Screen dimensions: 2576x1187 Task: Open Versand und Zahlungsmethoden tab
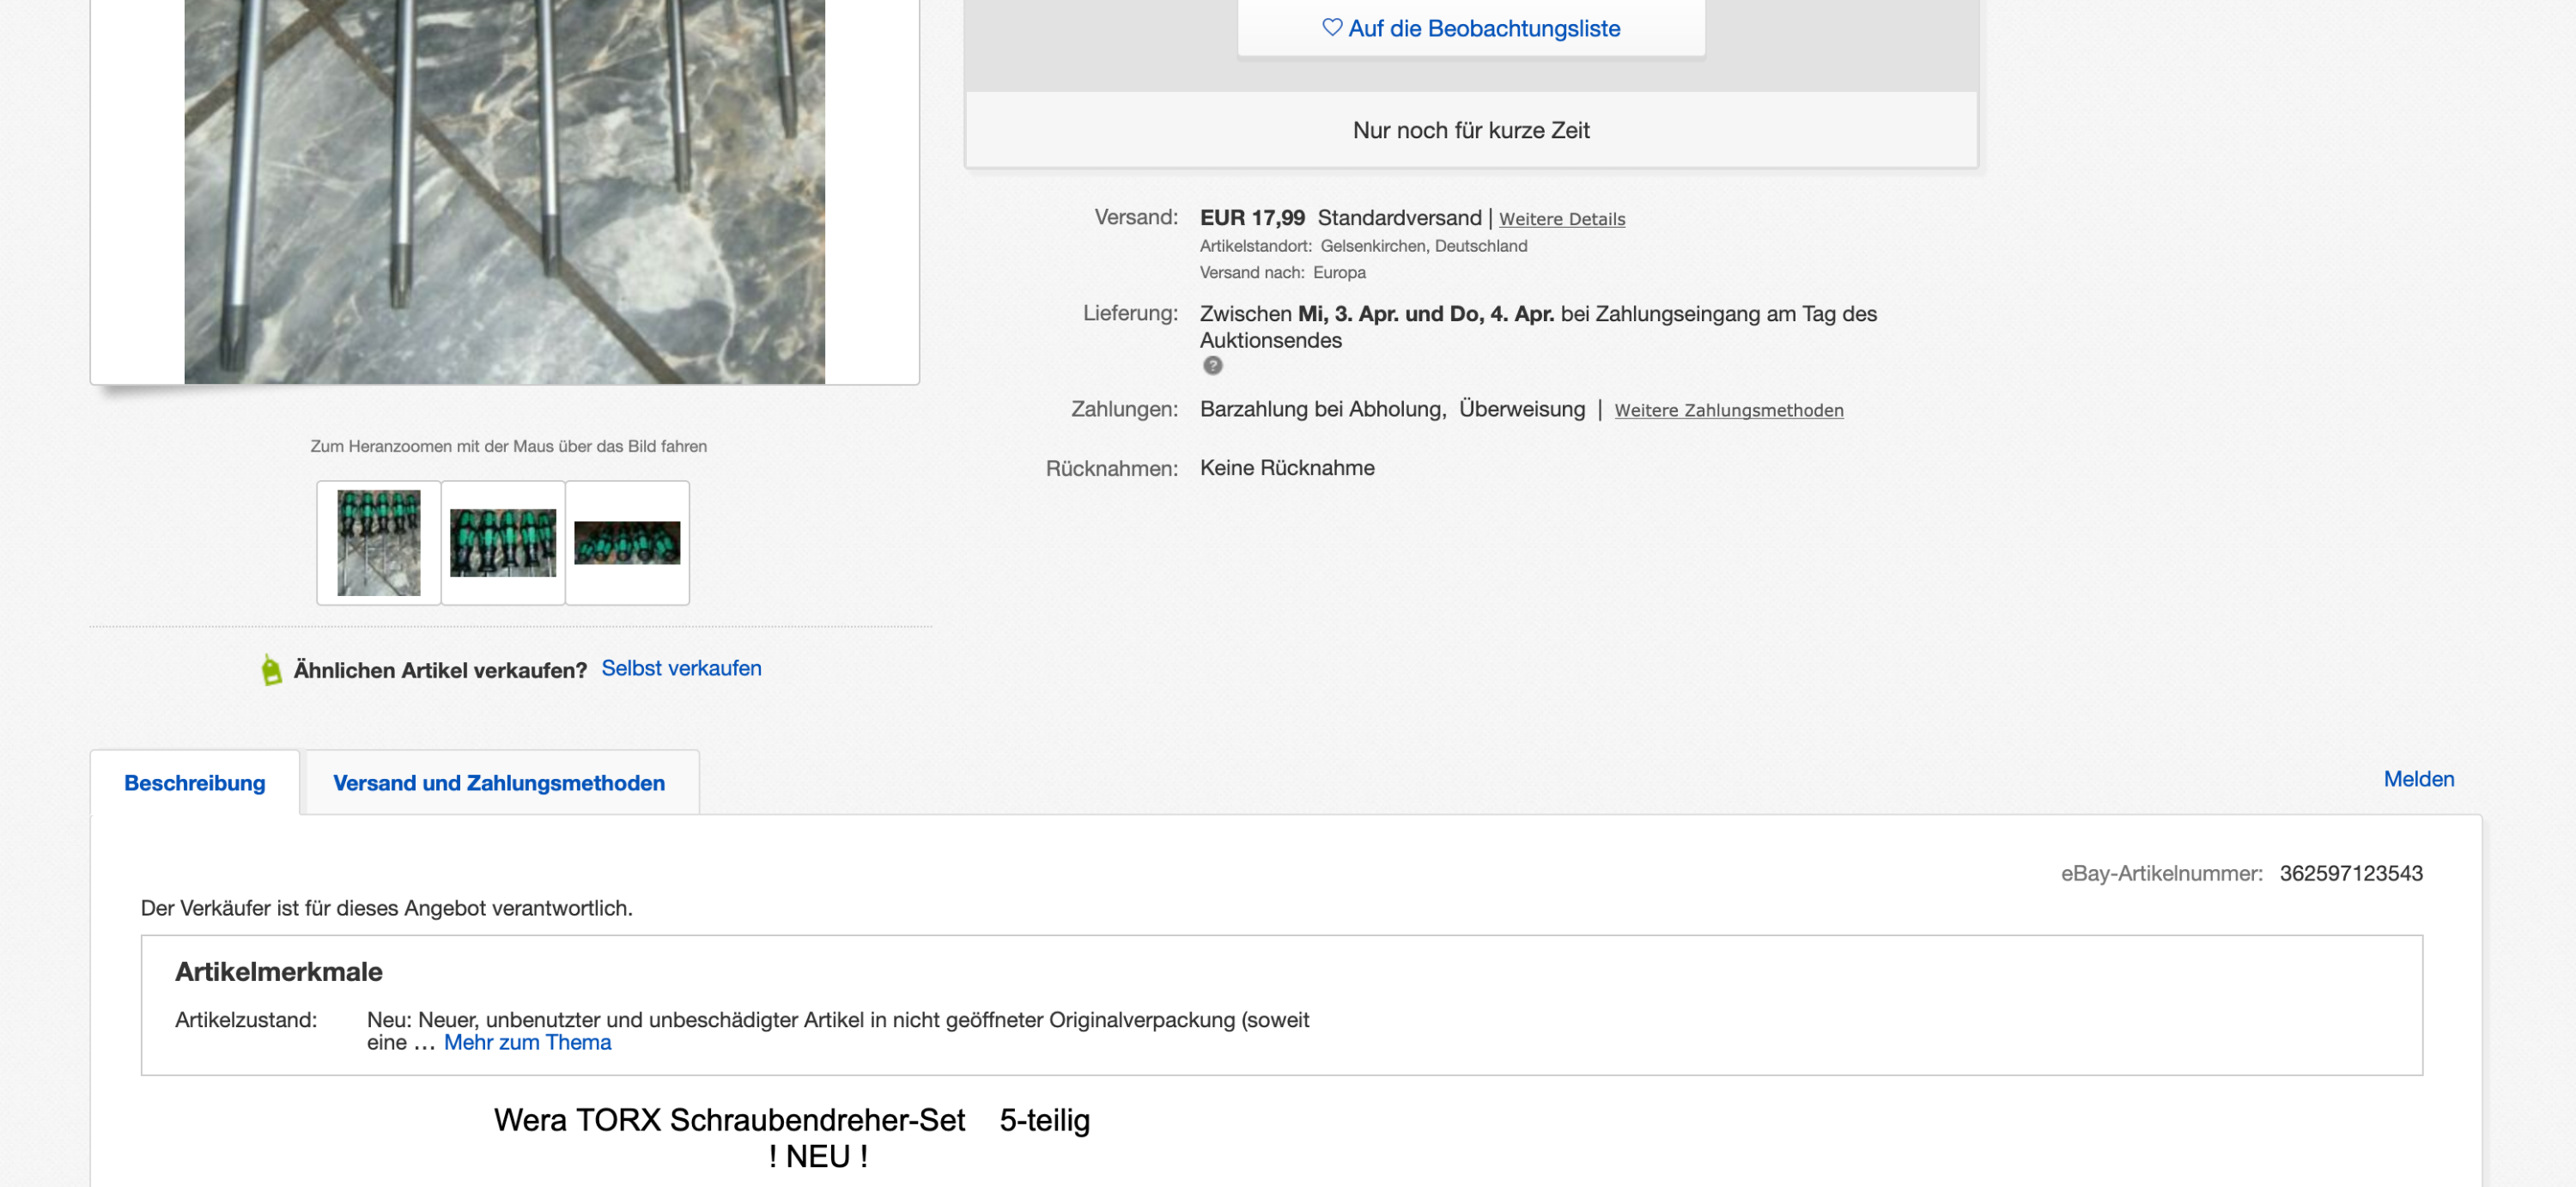(x=499, y=783)
